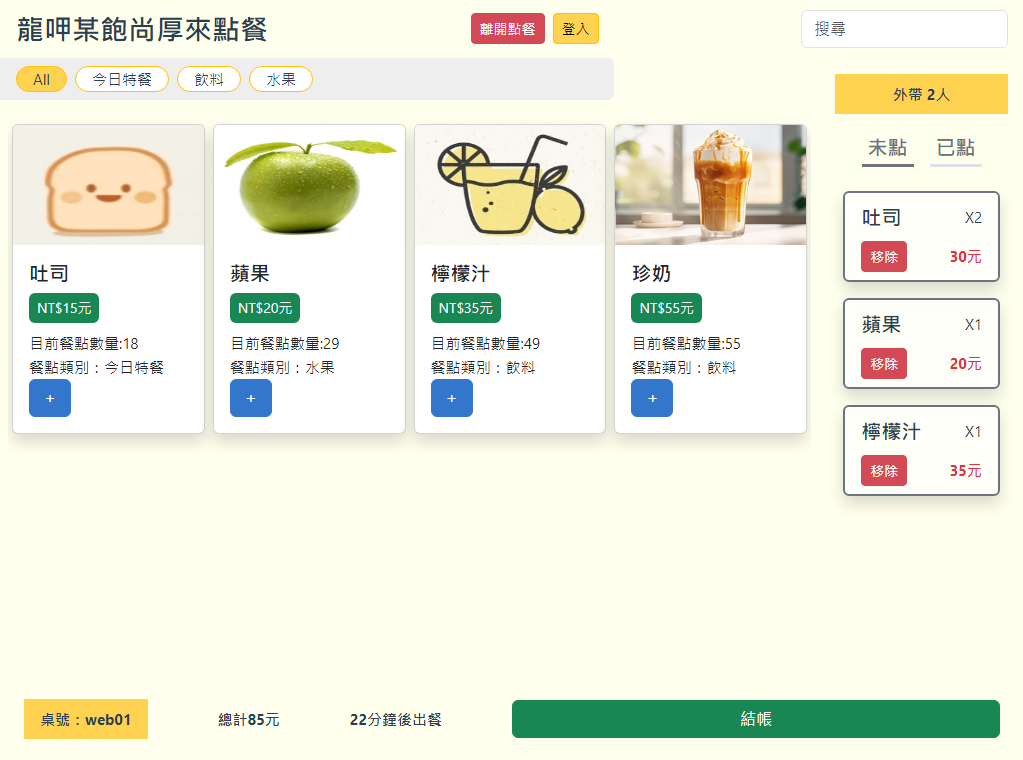
Task: Open the 登入 login button
Action: pyautogui.click(x=575, y=29)
